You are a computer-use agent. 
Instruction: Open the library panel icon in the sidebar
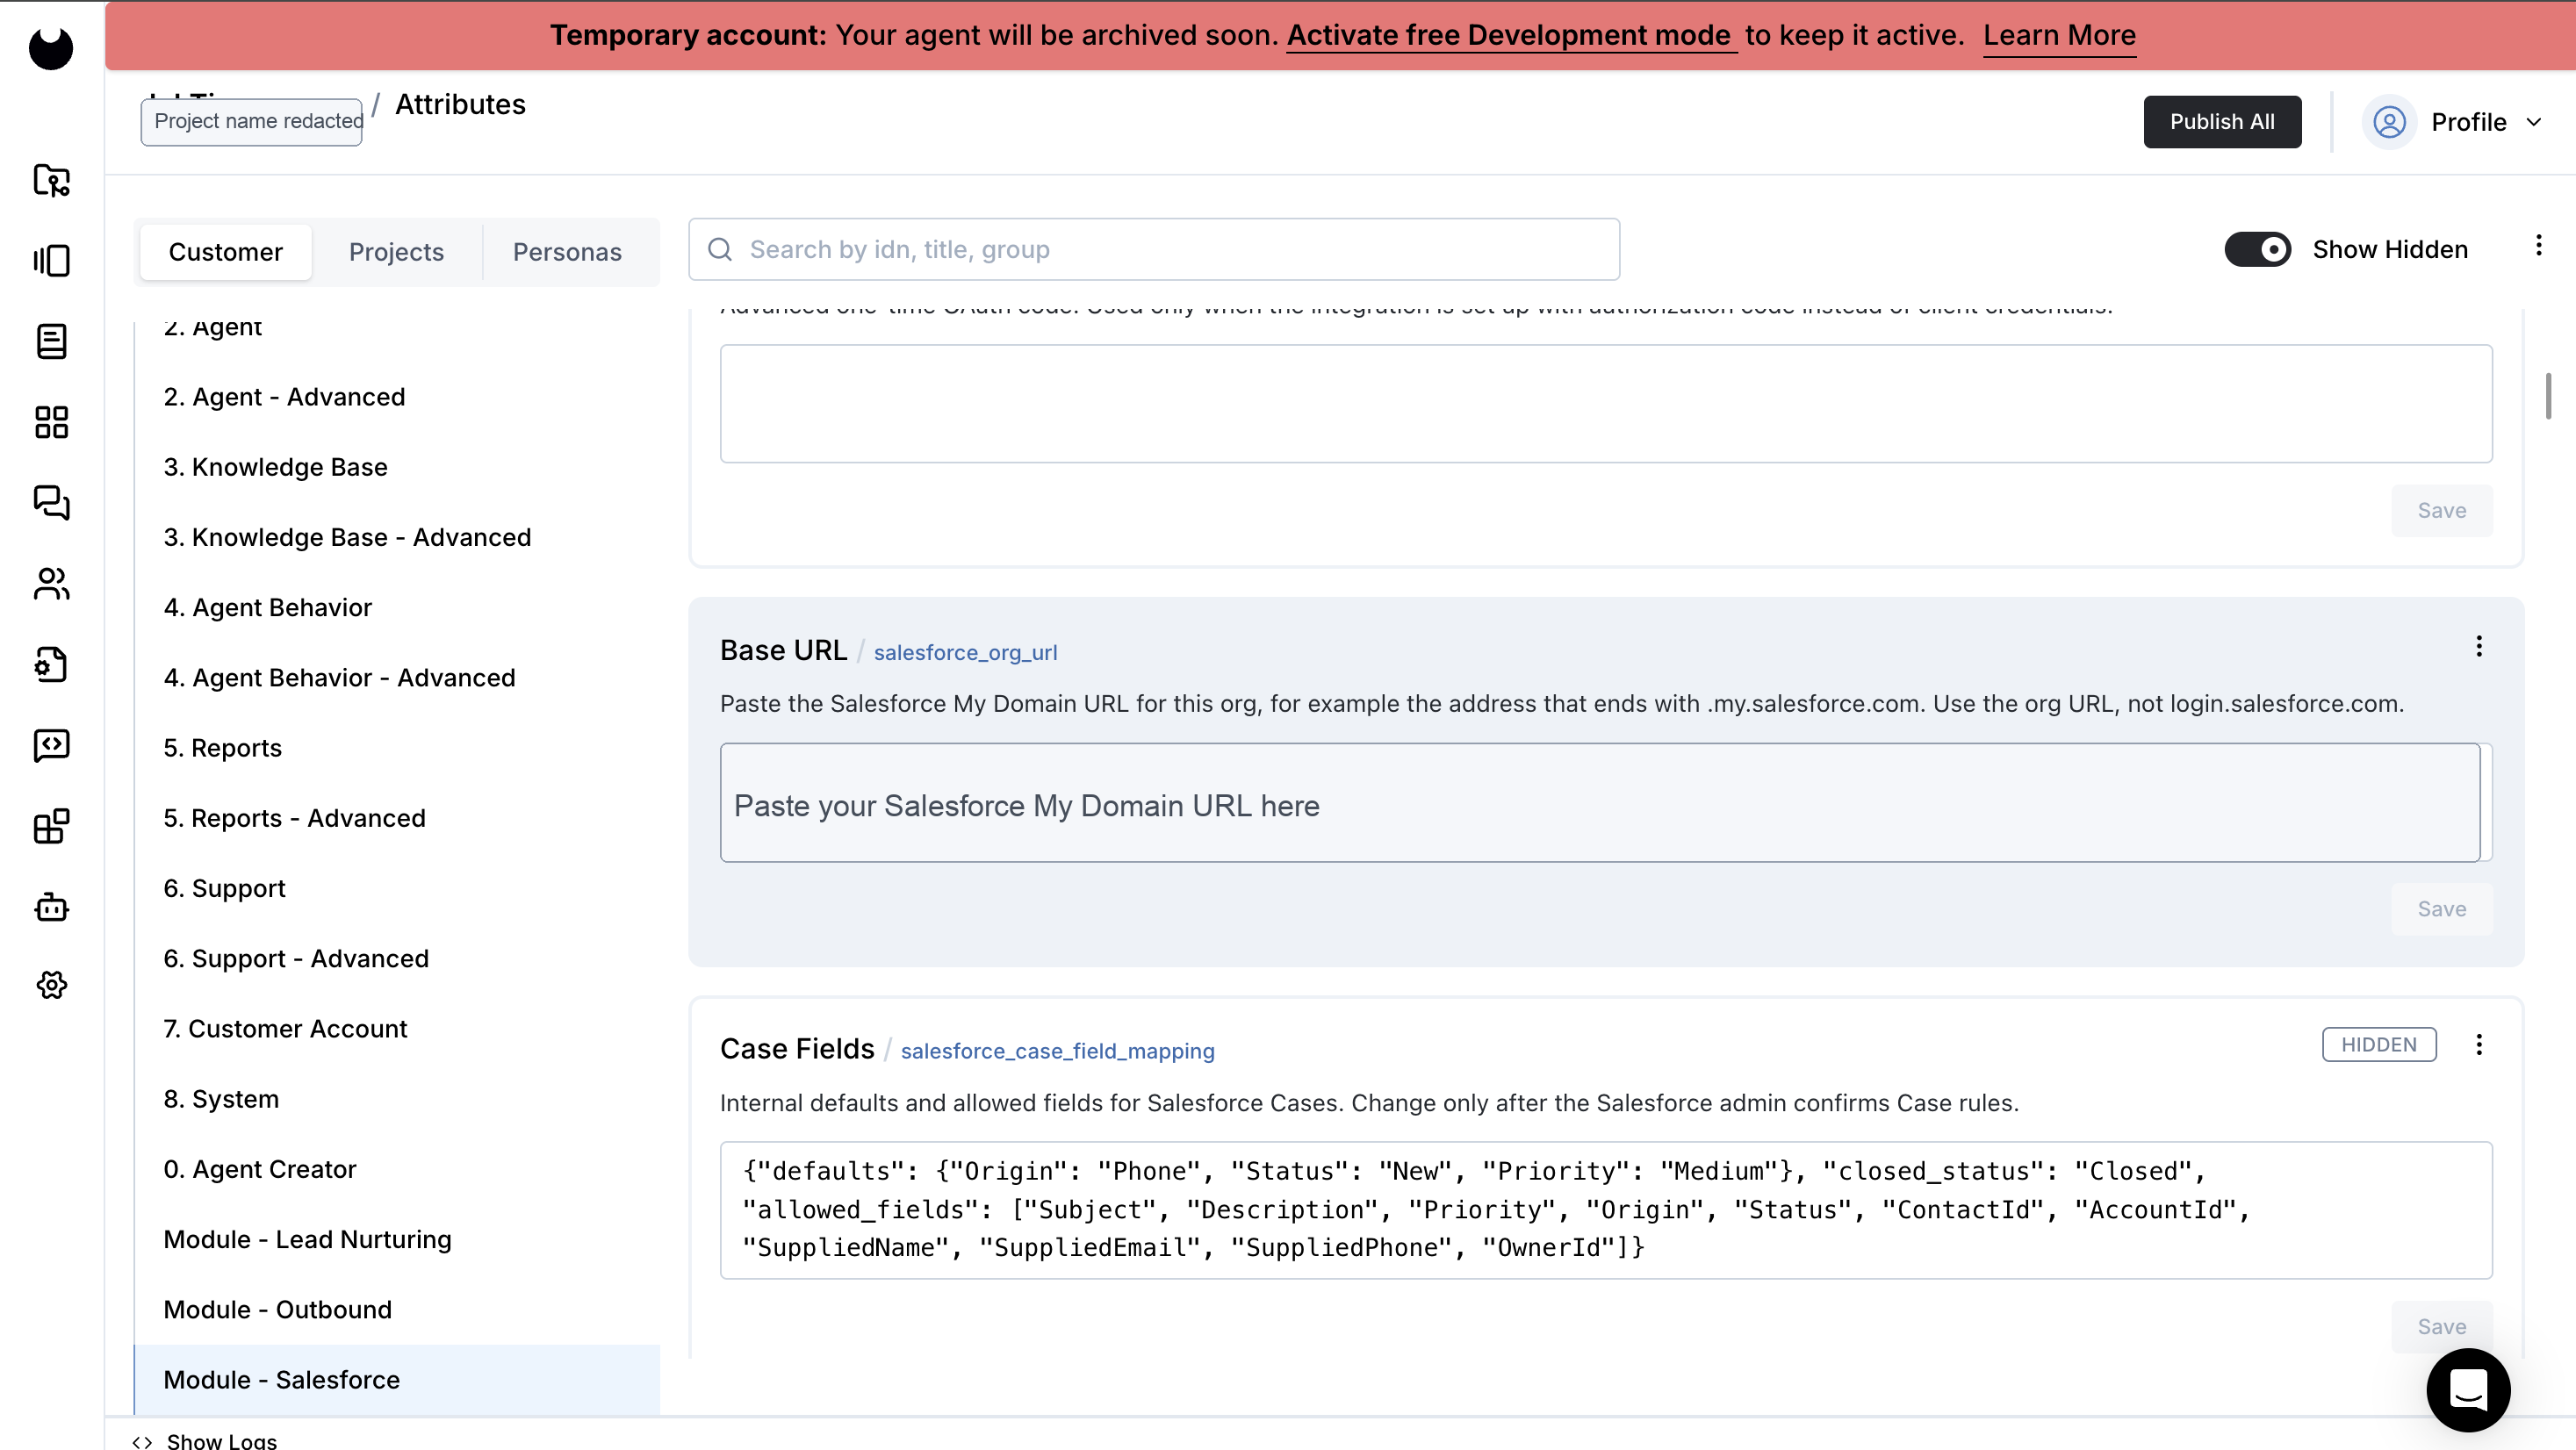[51, 261]
